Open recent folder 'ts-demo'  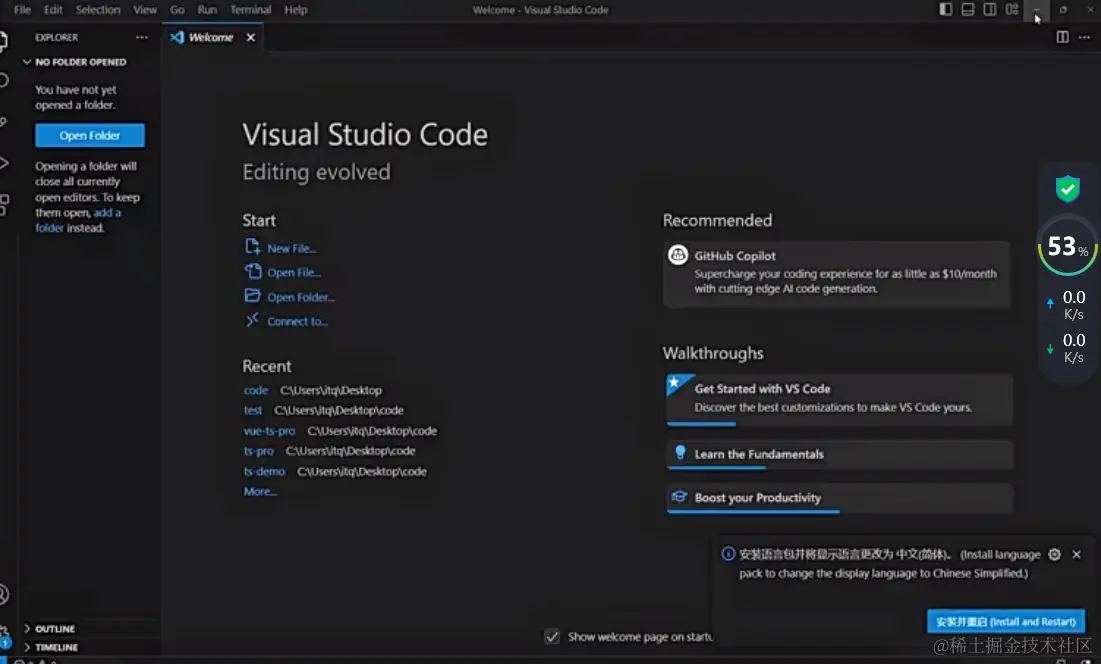coord(264,472)
